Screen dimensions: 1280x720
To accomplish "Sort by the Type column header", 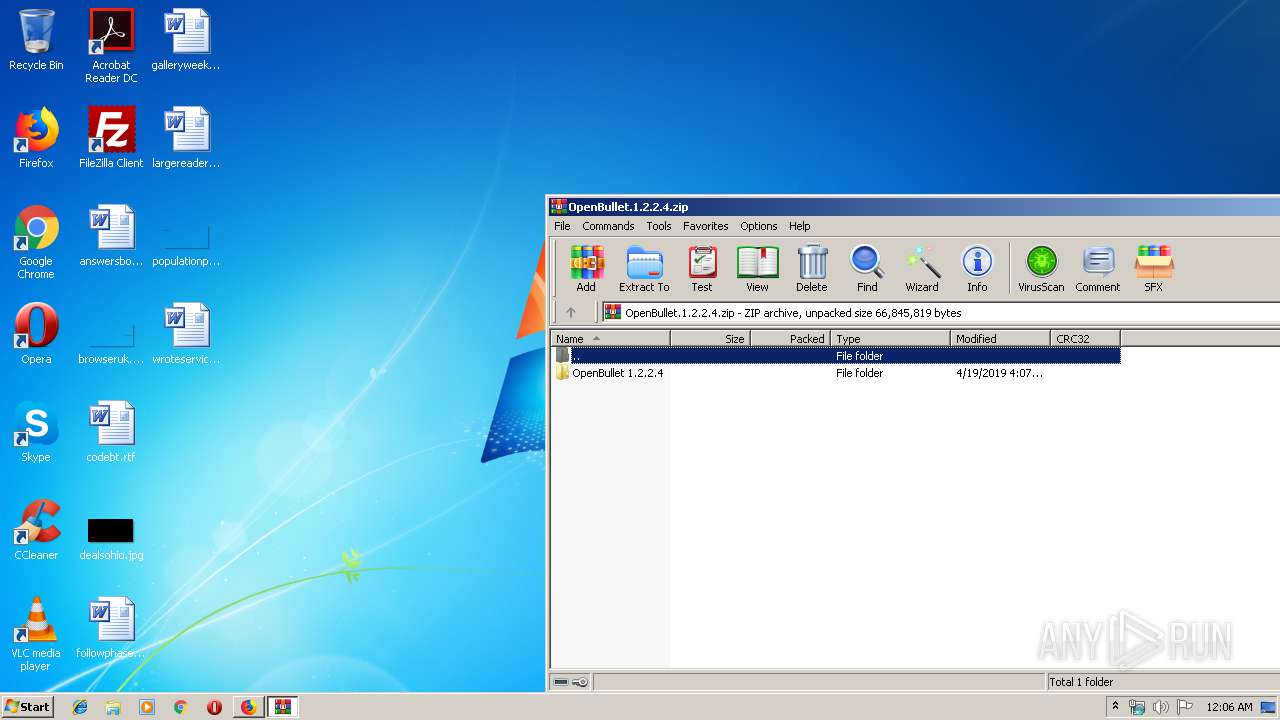I will [890, 339].
